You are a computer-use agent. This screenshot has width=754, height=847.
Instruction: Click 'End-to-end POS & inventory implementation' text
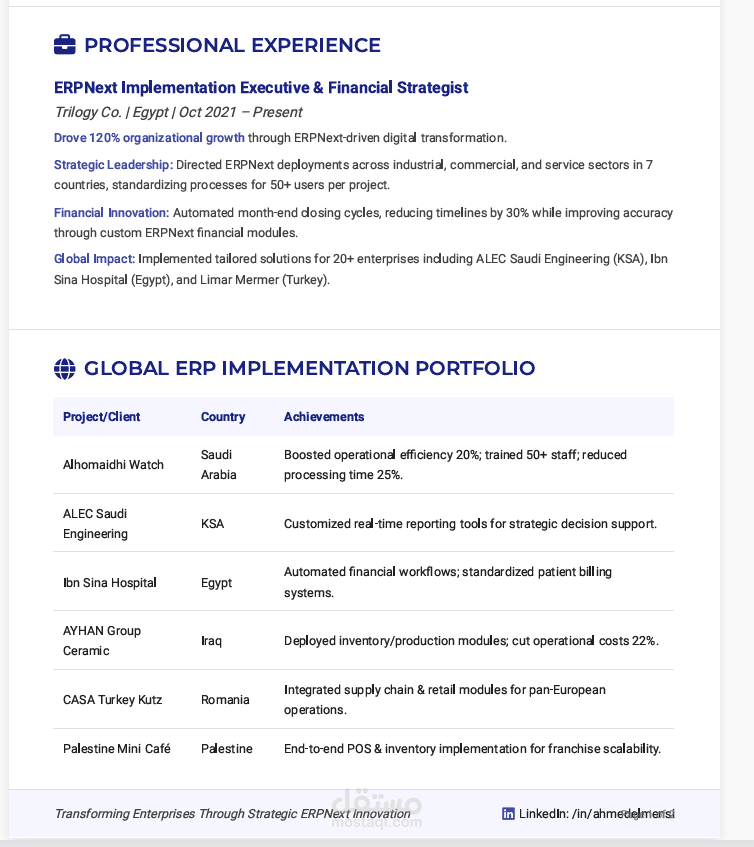473,749
